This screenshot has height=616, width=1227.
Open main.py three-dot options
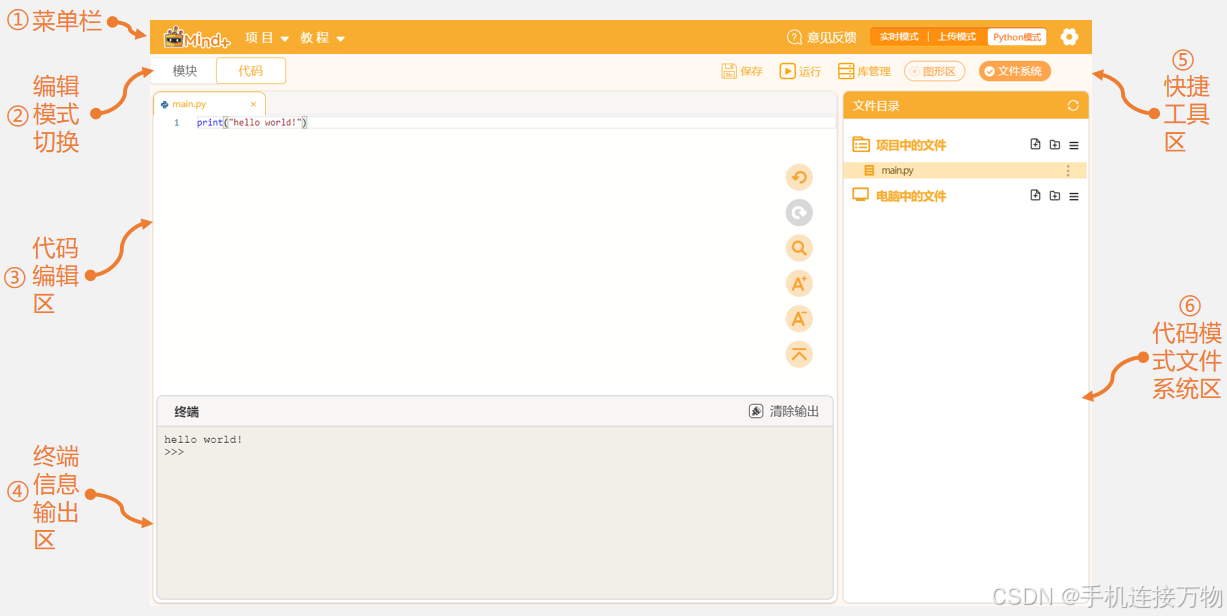(x=1068, y=171)
